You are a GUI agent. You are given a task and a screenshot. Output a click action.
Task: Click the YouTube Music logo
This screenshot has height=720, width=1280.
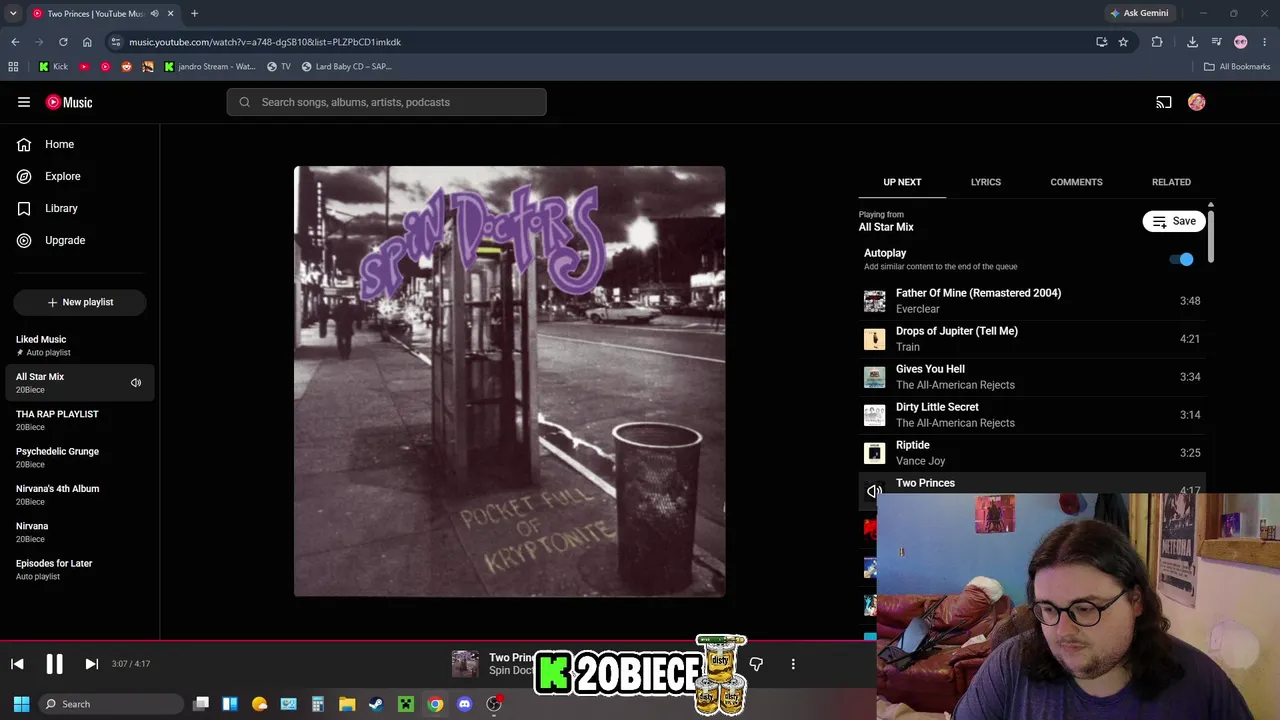[69, 102]
